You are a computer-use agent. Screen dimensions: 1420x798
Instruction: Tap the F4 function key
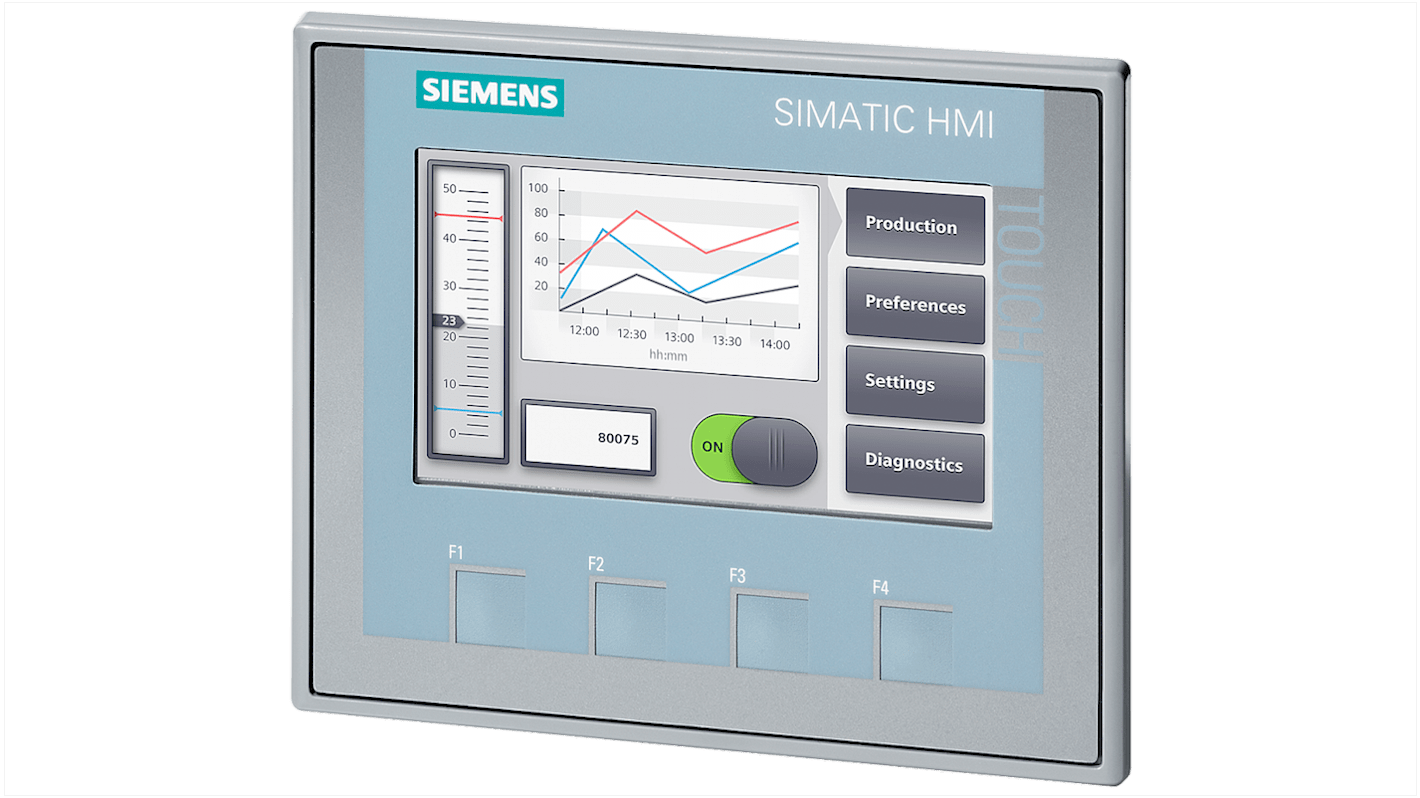click(914, 644)
